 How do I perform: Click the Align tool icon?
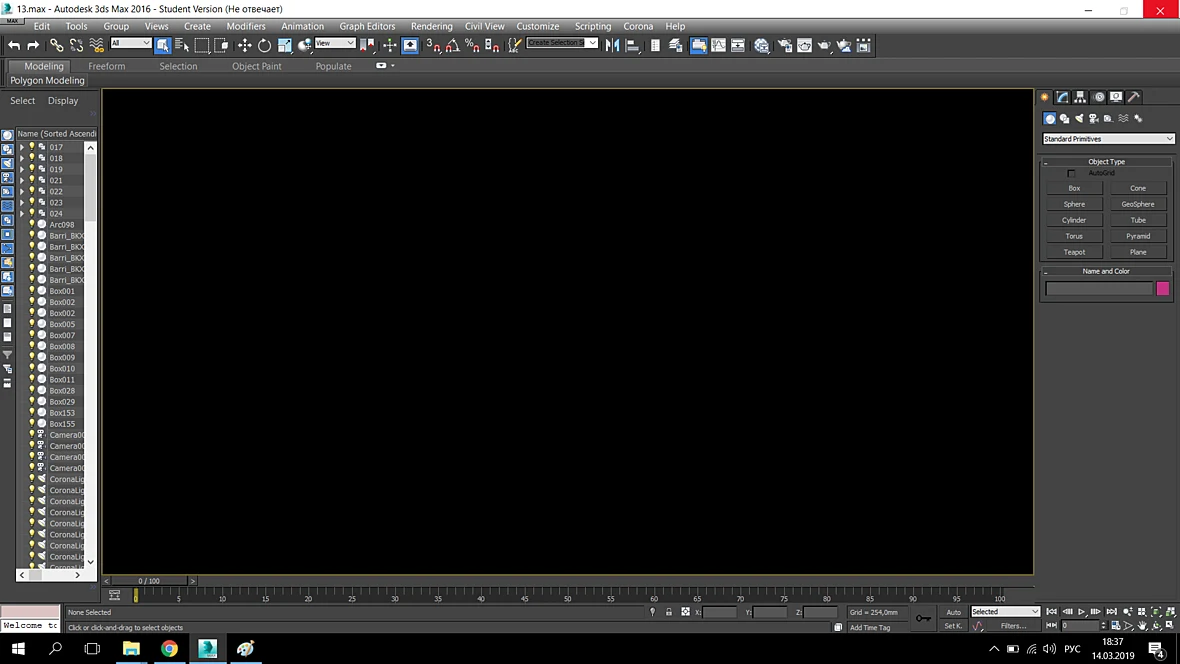pyautogui.click(x=632, y=45)
